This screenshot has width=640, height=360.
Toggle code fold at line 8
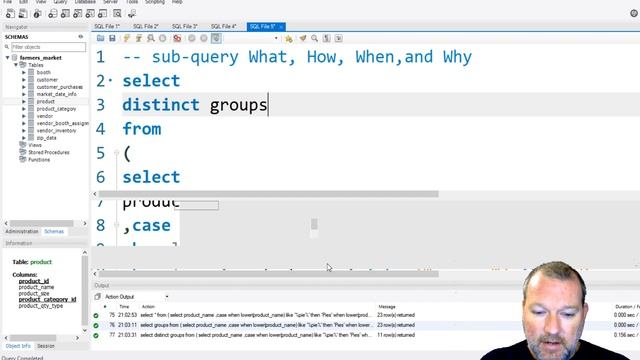(x=116, y=224)
